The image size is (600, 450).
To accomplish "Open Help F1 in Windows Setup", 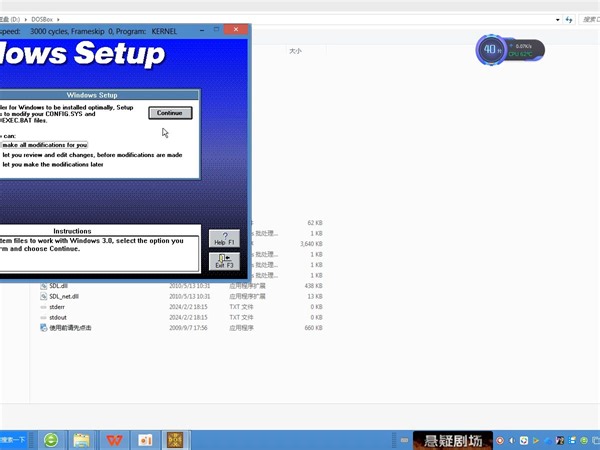I will pos(224,238).
